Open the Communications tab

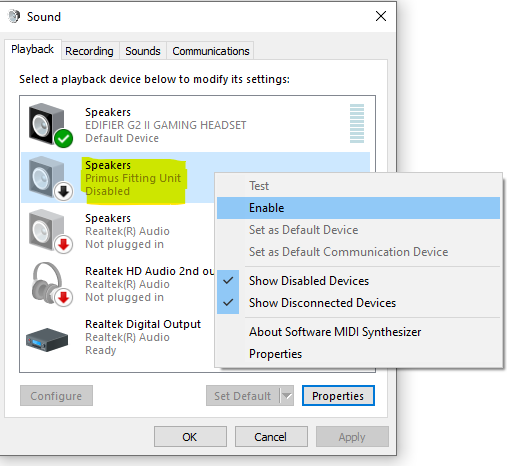[211, 51]
